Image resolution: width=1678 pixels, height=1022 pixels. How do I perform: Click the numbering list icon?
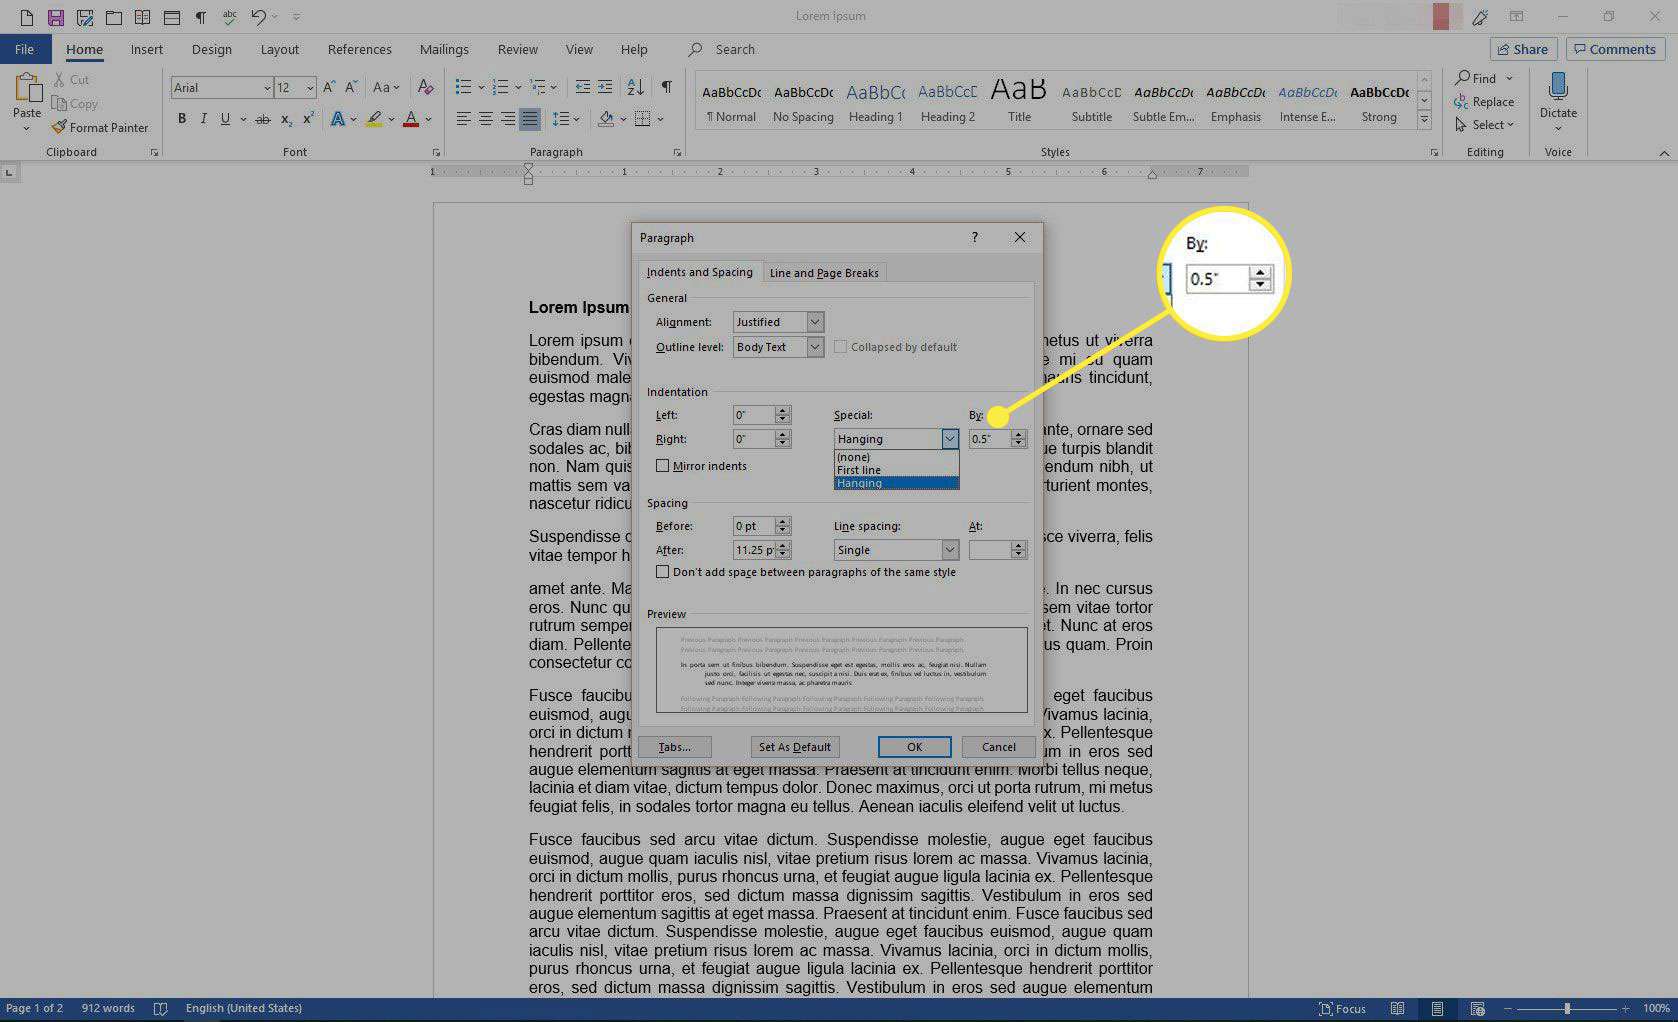coord(501,88)
